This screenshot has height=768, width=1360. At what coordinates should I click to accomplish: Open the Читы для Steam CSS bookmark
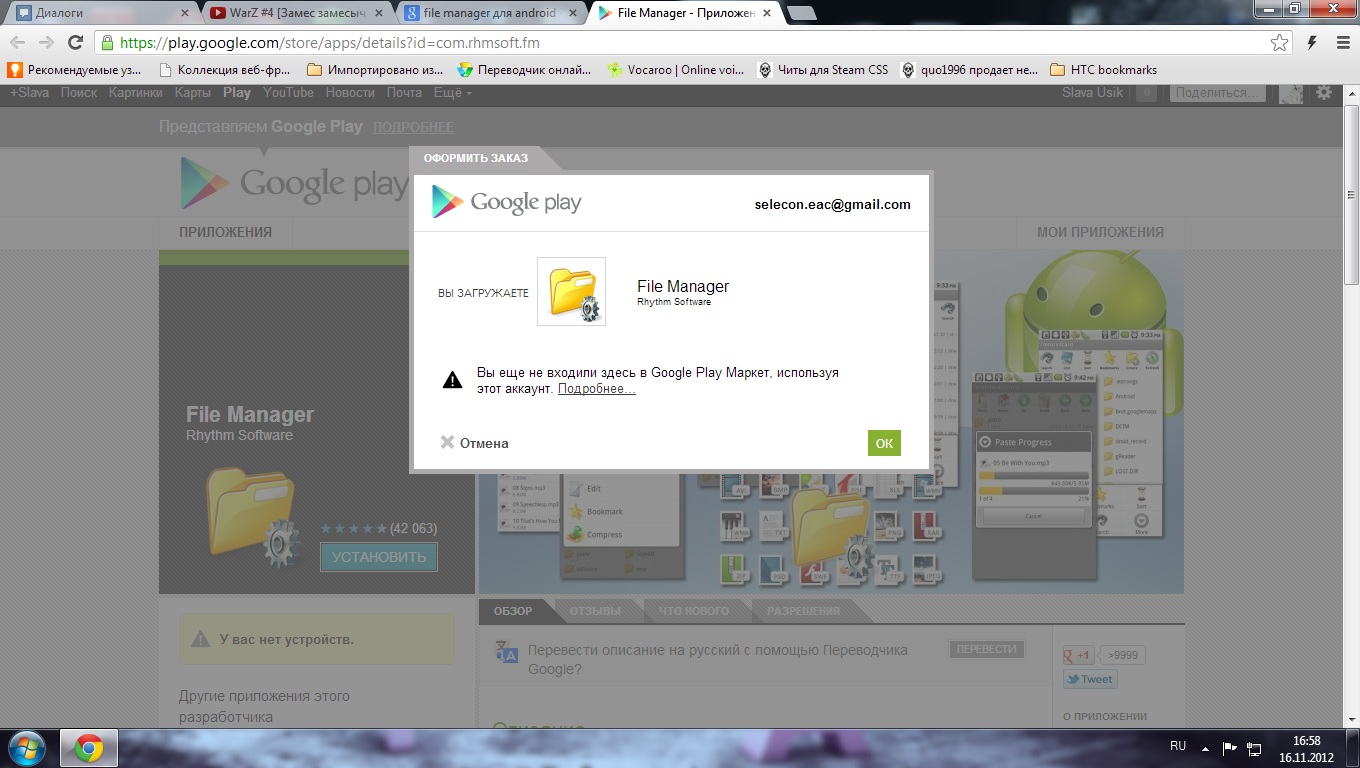(823, 70)
